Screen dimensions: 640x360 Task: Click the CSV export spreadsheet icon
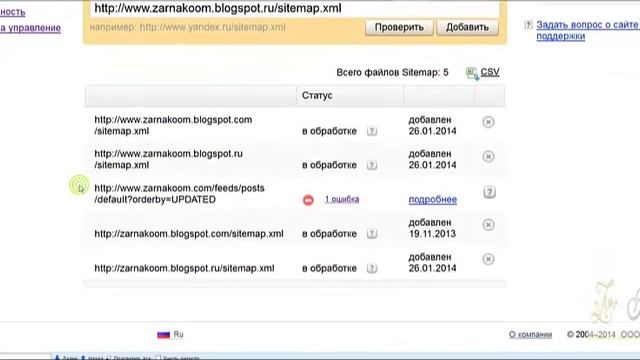(472, 73)
